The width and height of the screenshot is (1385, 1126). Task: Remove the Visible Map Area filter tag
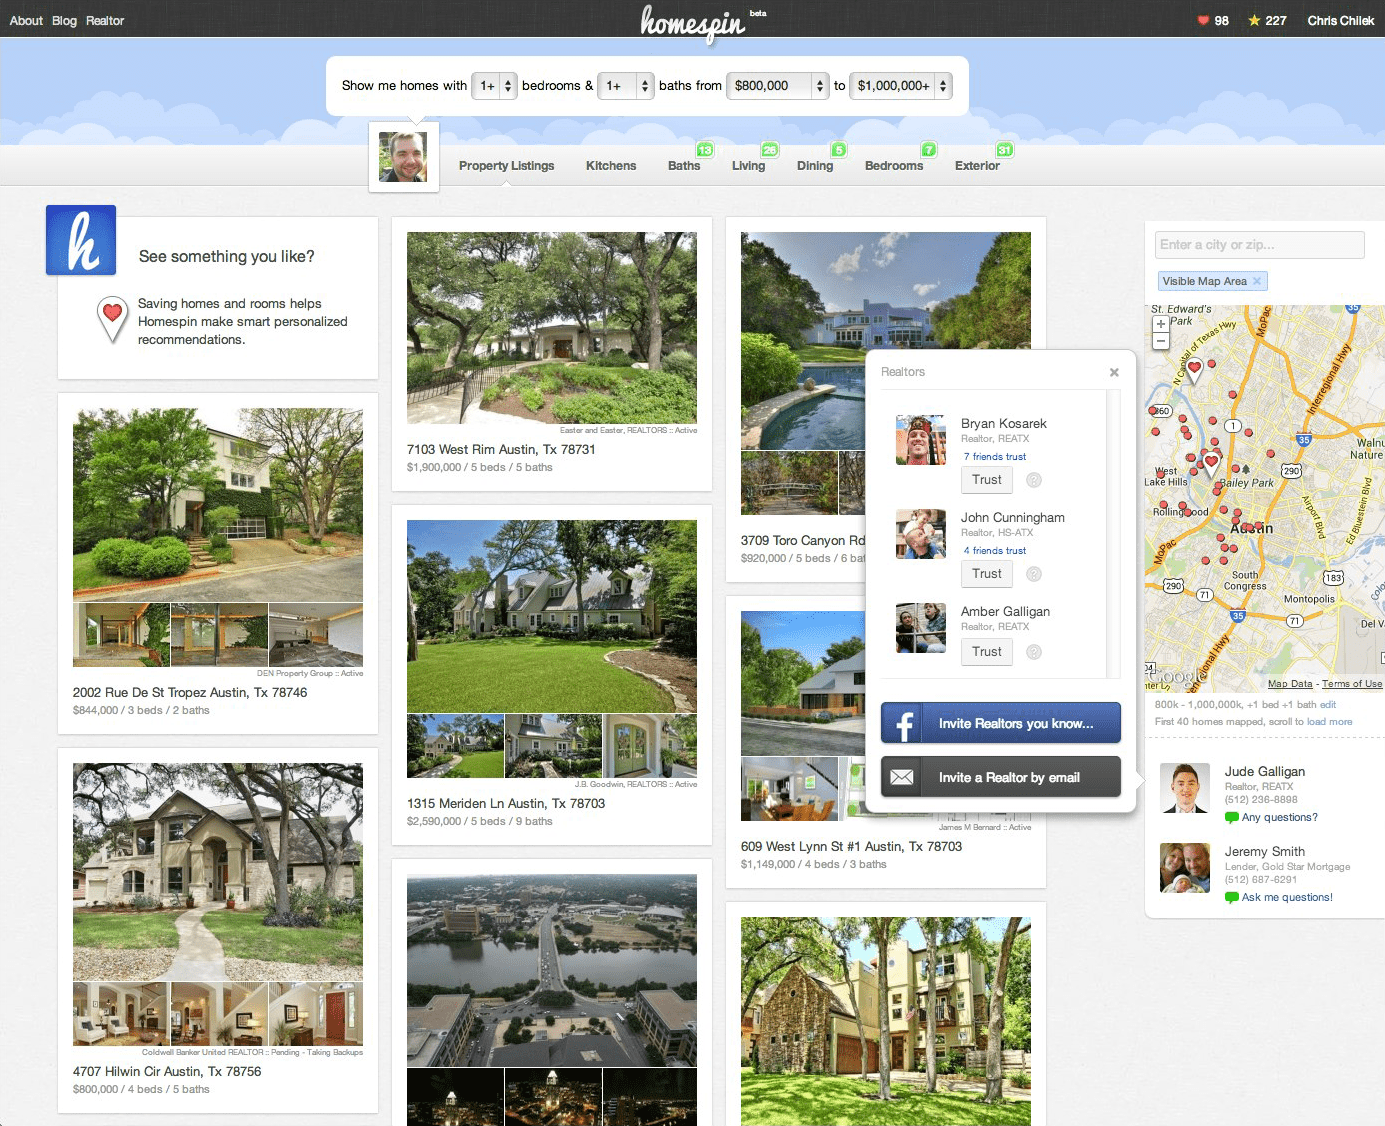[1257, 281]
